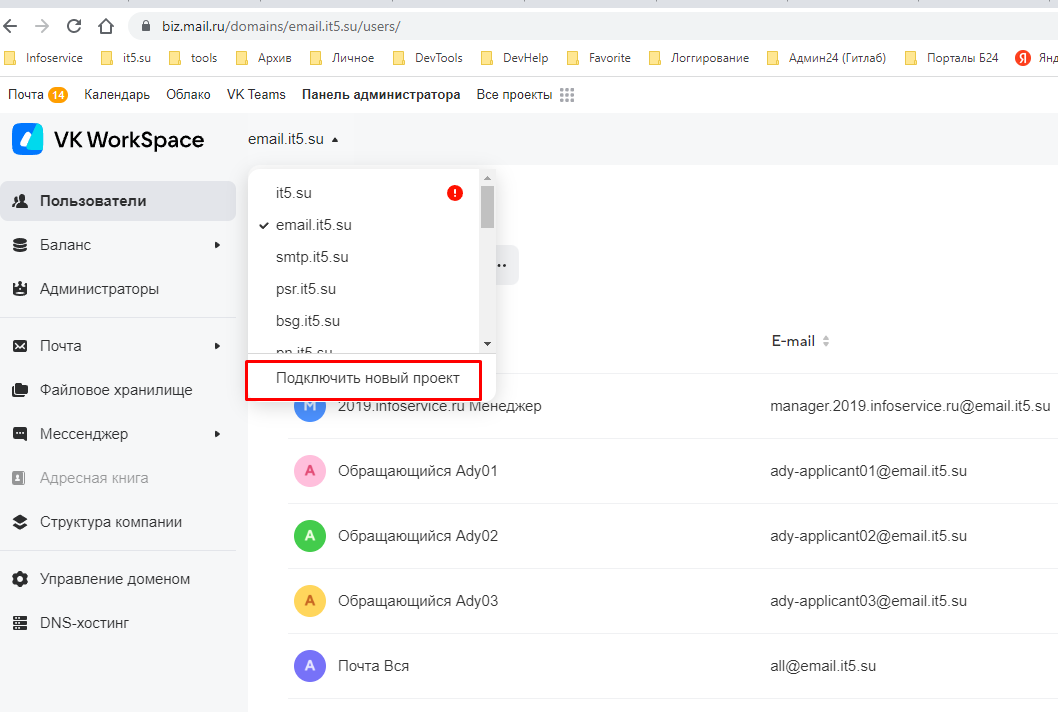
Task: Sort users by E-mail column
Action: coord(800,341)
